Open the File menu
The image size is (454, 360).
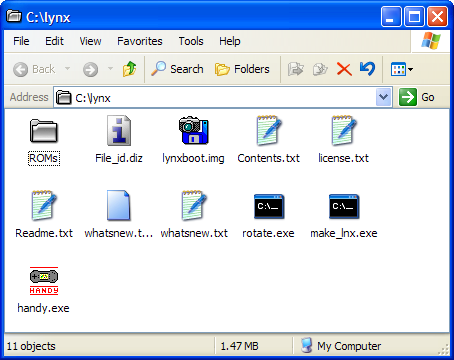21,41
